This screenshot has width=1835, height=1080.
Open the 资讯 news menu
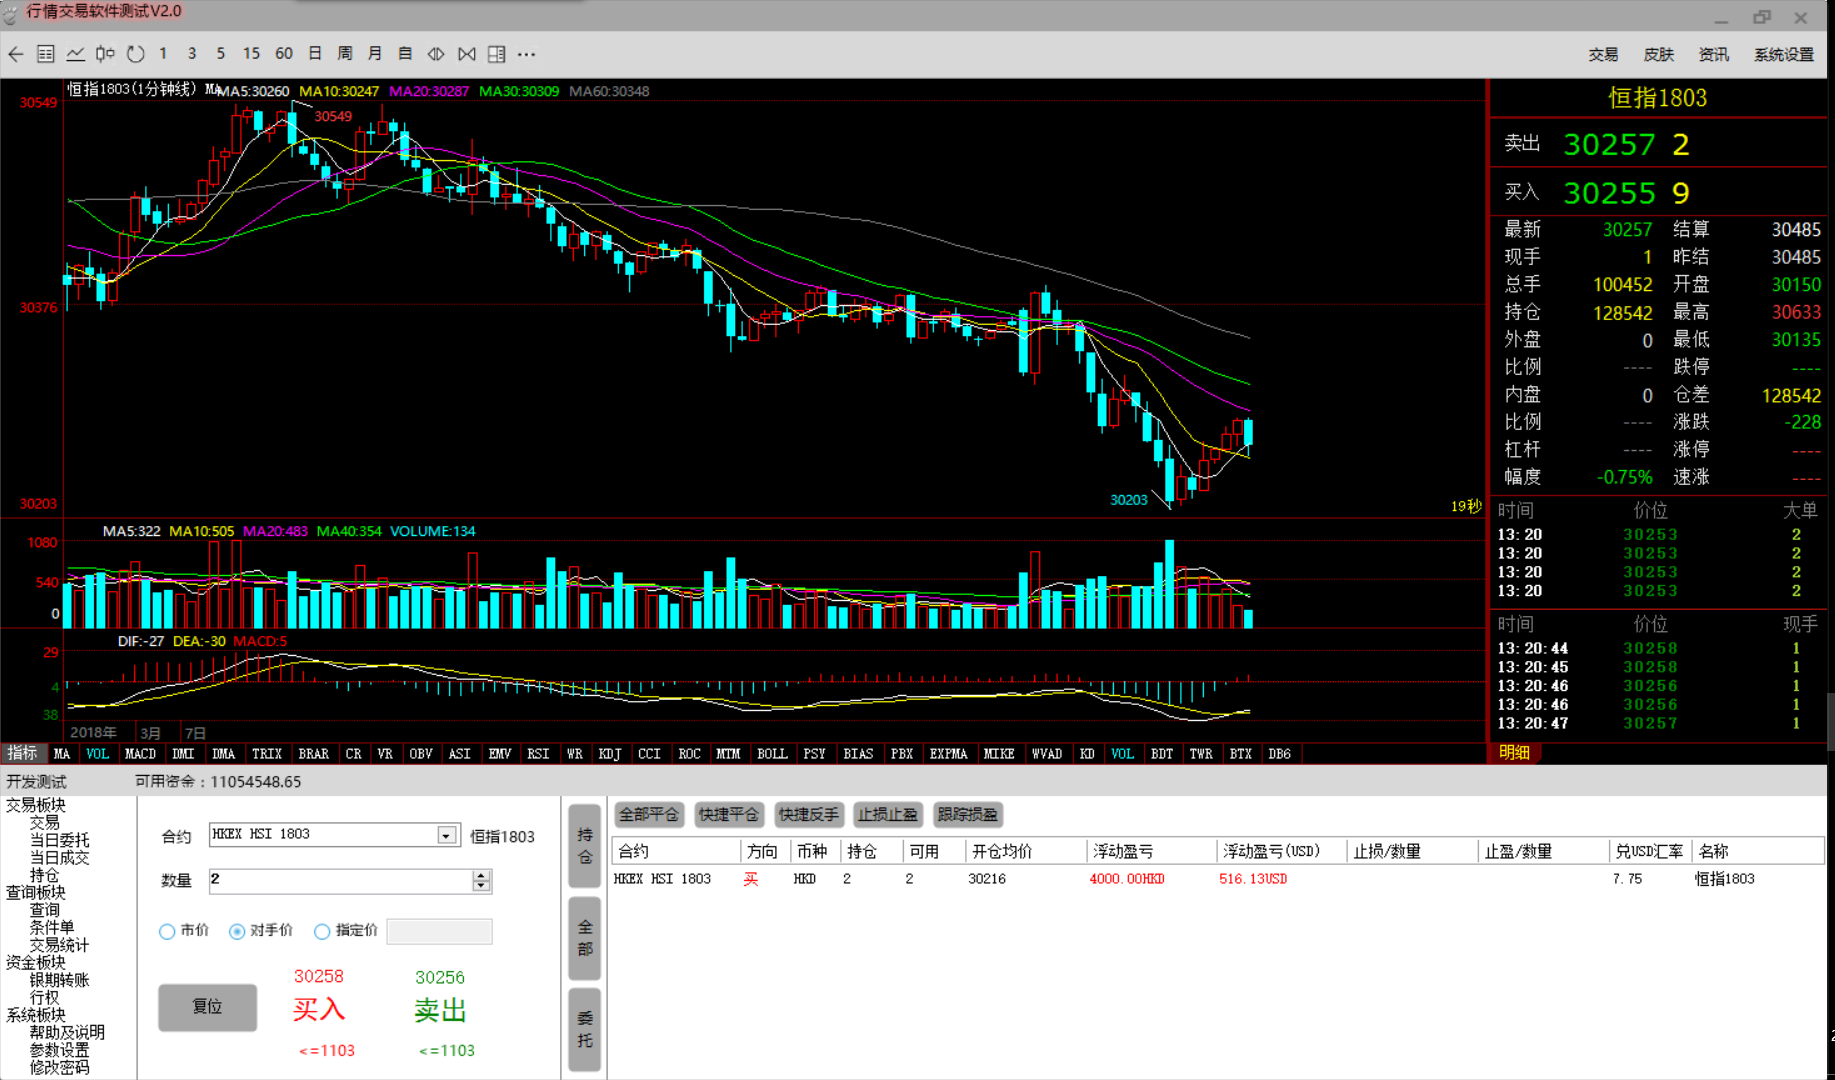[1714, 55]
